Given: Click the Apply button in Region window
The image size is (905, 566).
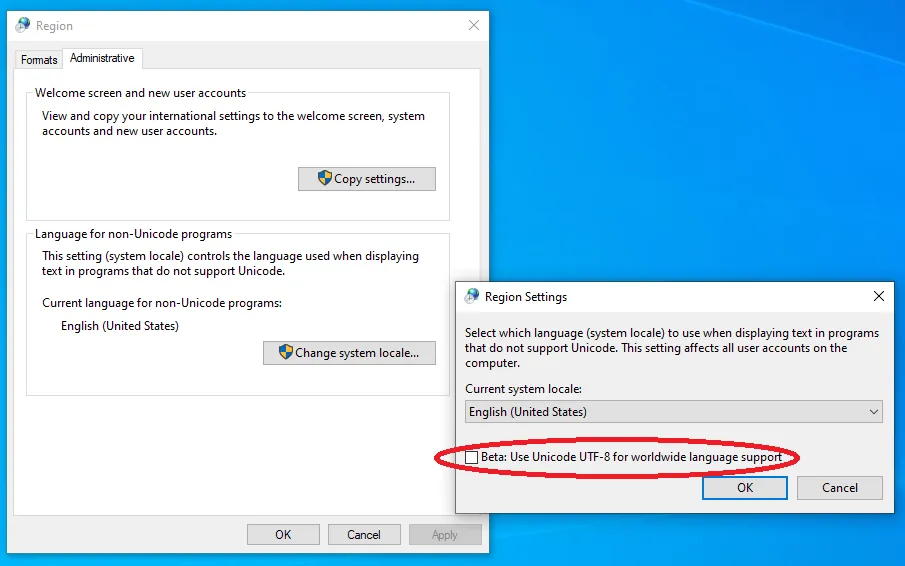Looking at the screenshot, I should pos(444,535).
